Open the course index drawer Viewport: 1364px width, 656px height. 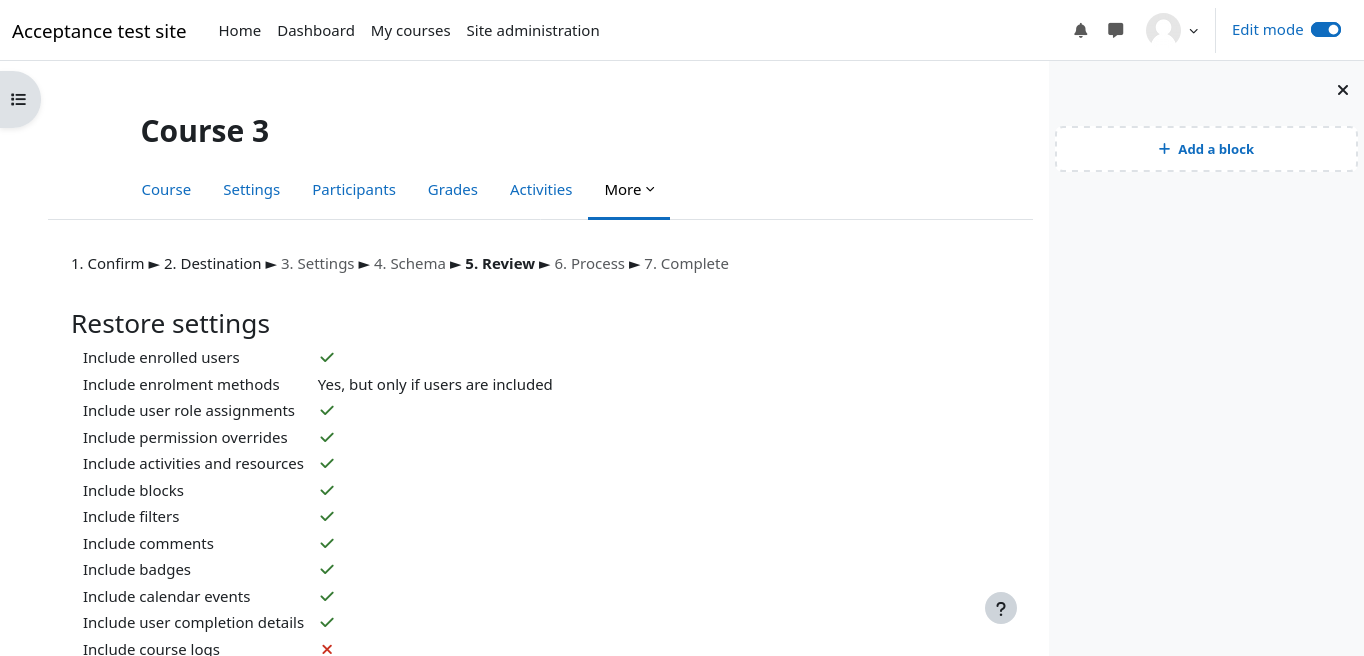pyautogui.click(x=19, y=99)
